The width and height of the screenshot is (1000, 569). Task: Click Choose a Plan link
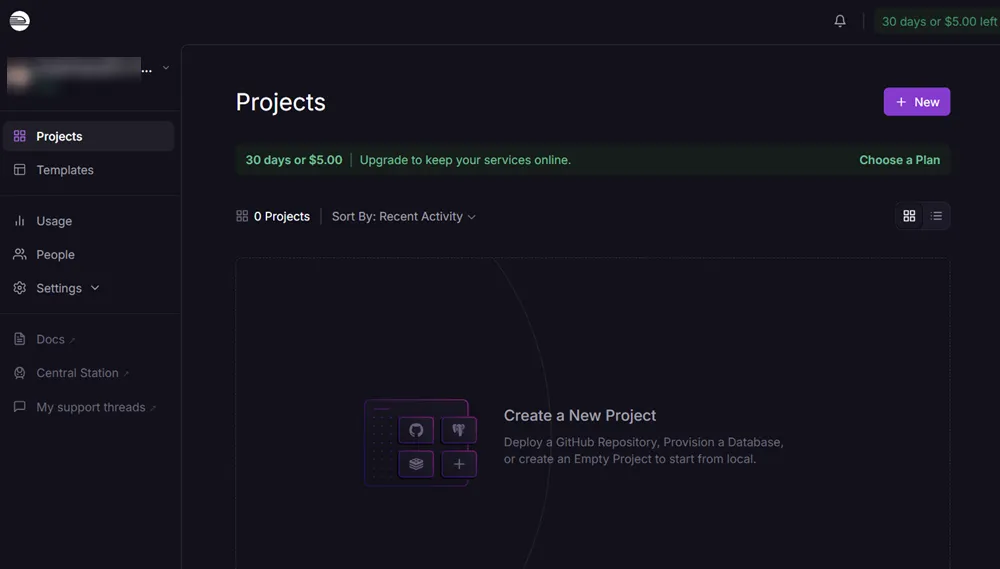point(899,159)
